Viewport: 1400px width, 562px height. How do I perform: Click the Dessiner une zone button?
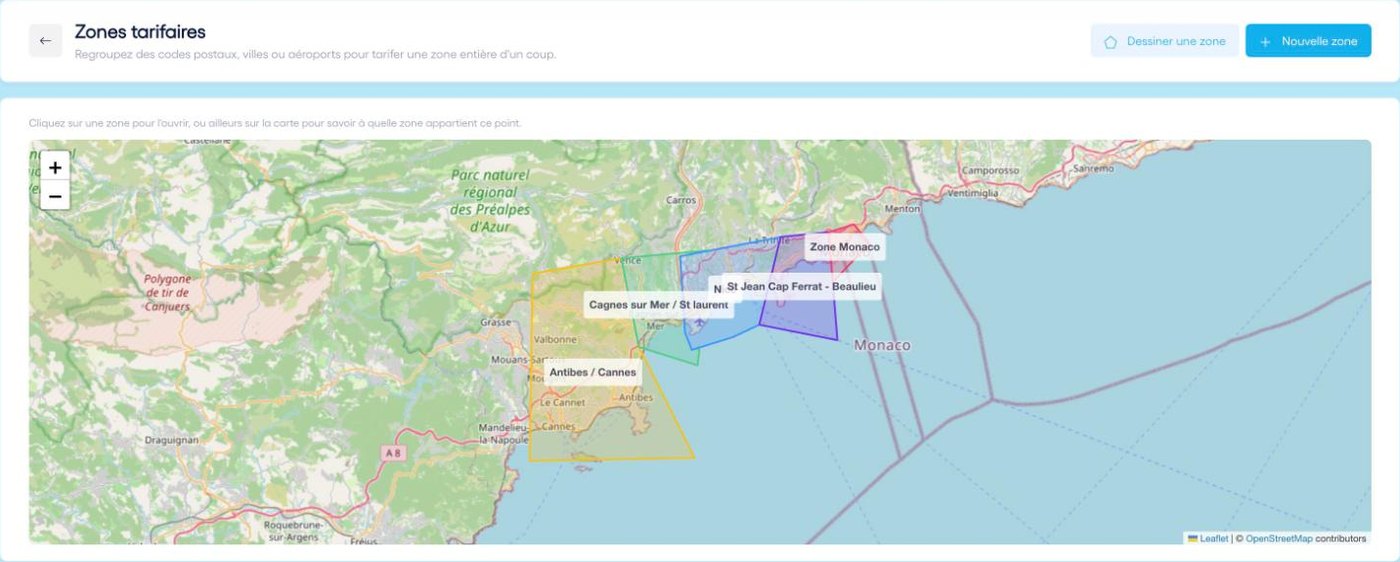(1164, 41)
